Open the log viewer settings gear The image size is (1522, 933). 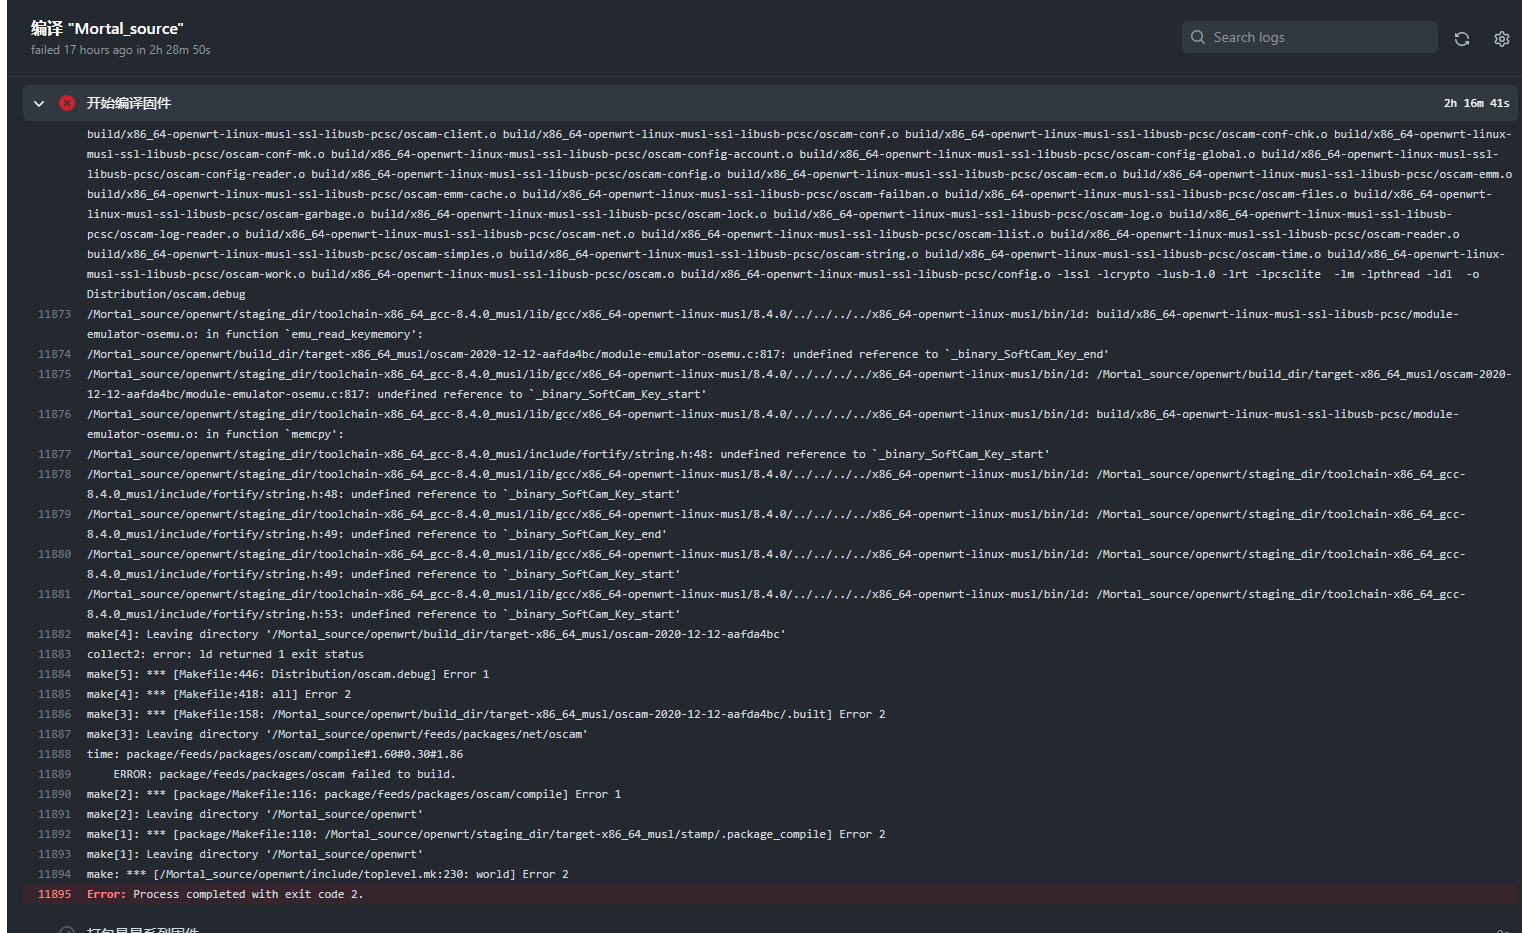coord(1501,38)
